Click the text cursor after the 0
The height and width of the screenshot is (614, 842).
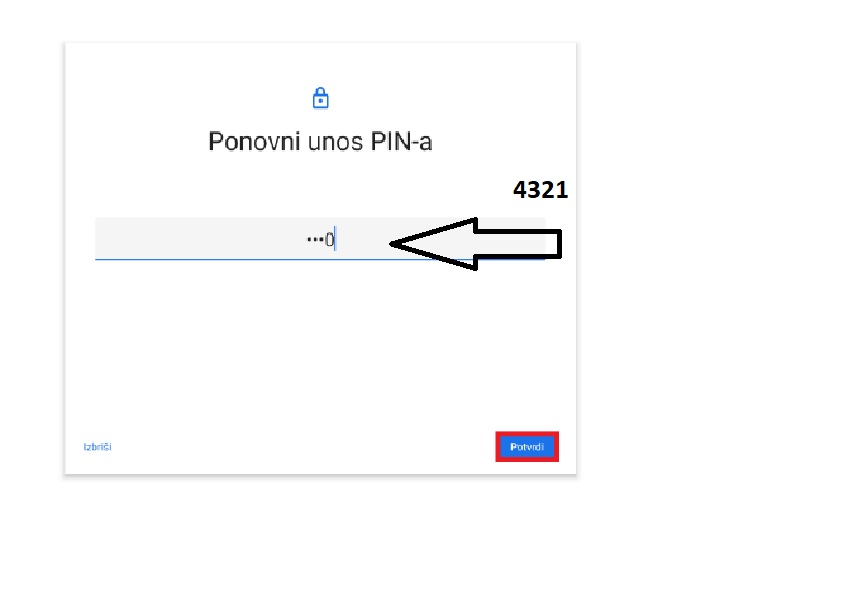(335, 239)
